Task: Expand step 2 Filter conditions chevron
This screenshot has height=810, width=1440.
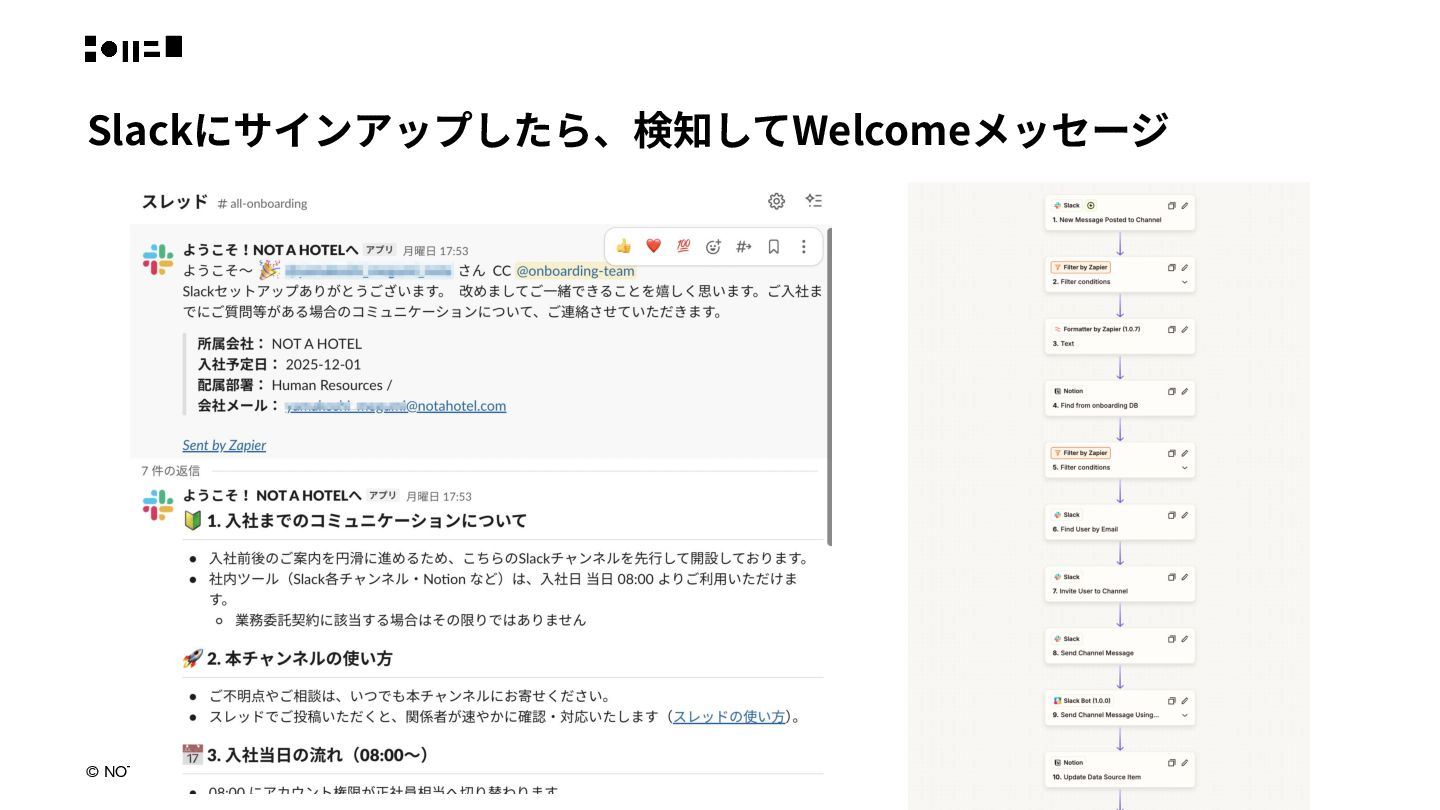Action: point(1185,282)
